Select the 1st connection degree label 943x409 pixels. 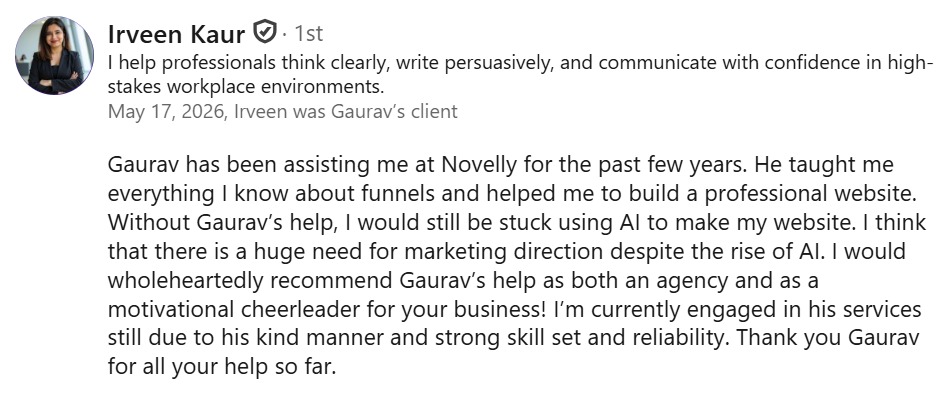pos(309,33)
